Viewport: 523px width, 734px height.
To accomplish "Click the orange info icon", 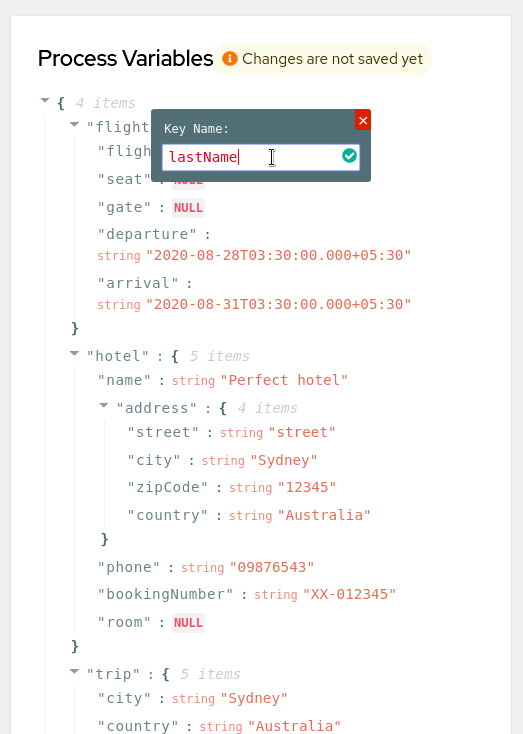I will coord(229,59).
